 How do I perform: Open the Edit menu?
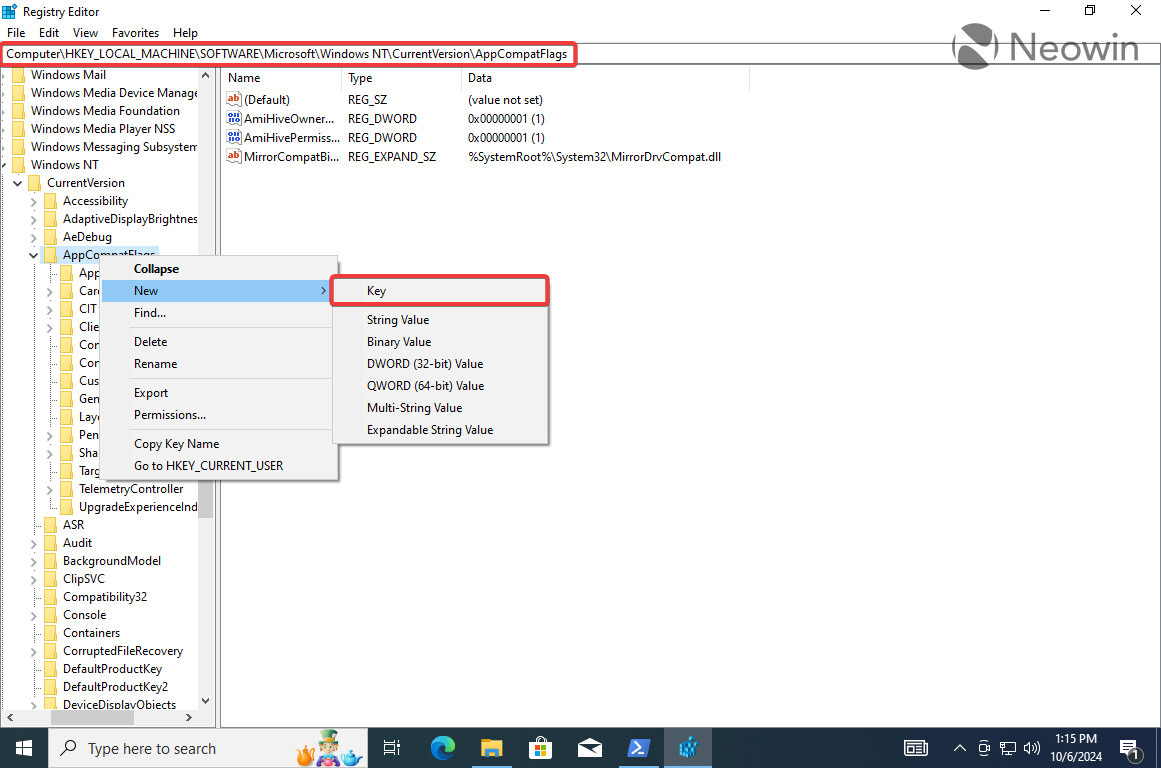click(49, 33)
